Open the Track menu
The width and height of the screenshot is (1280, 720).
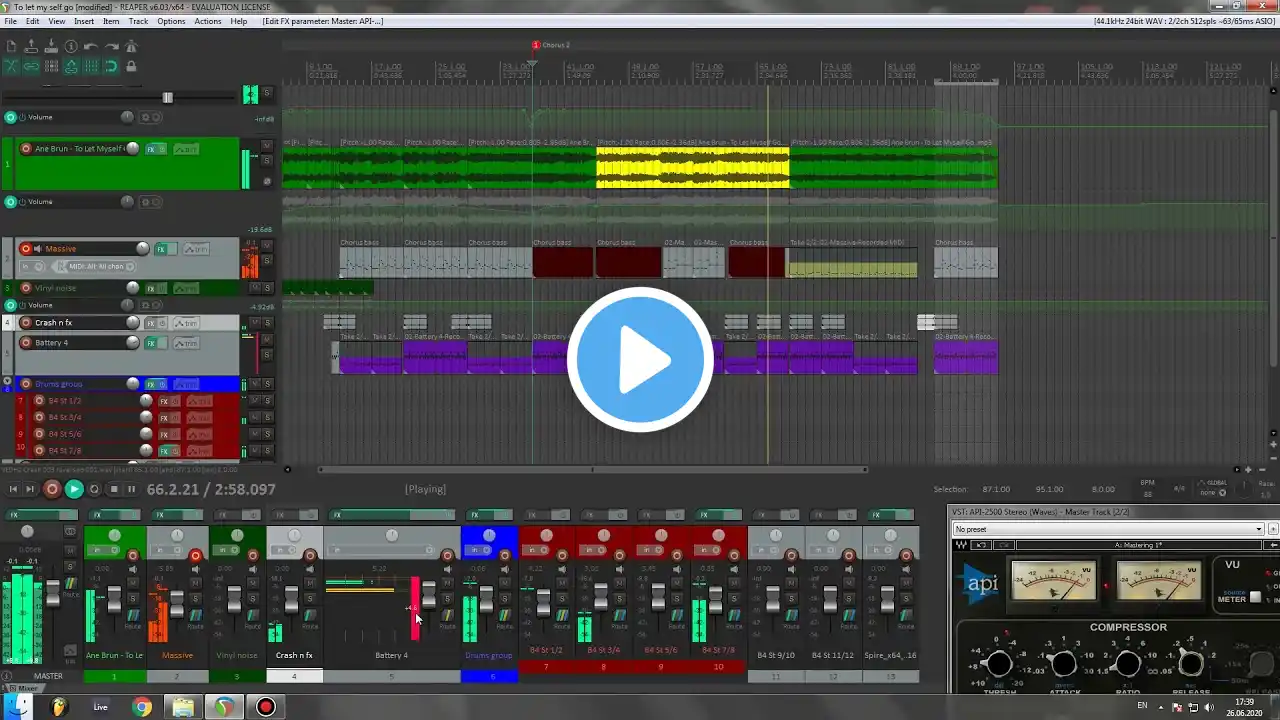[138, 21]
